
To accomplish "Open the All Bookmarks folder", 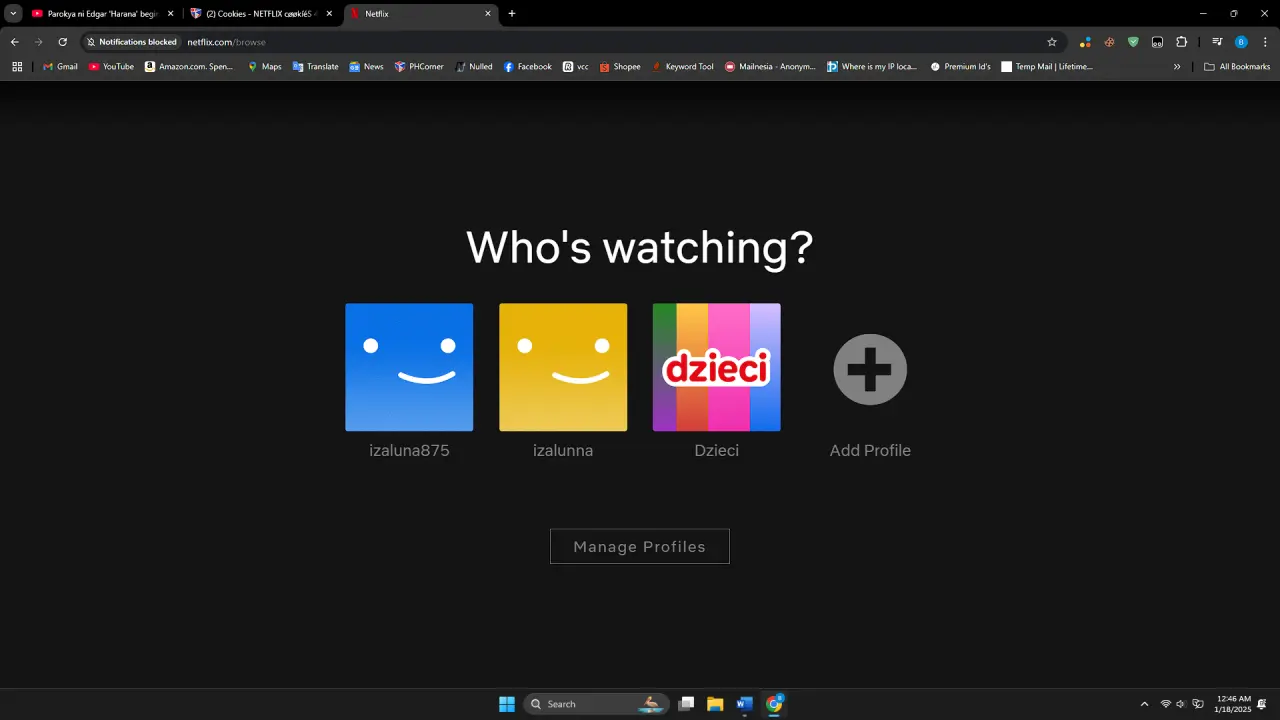I will [1237, 67].
